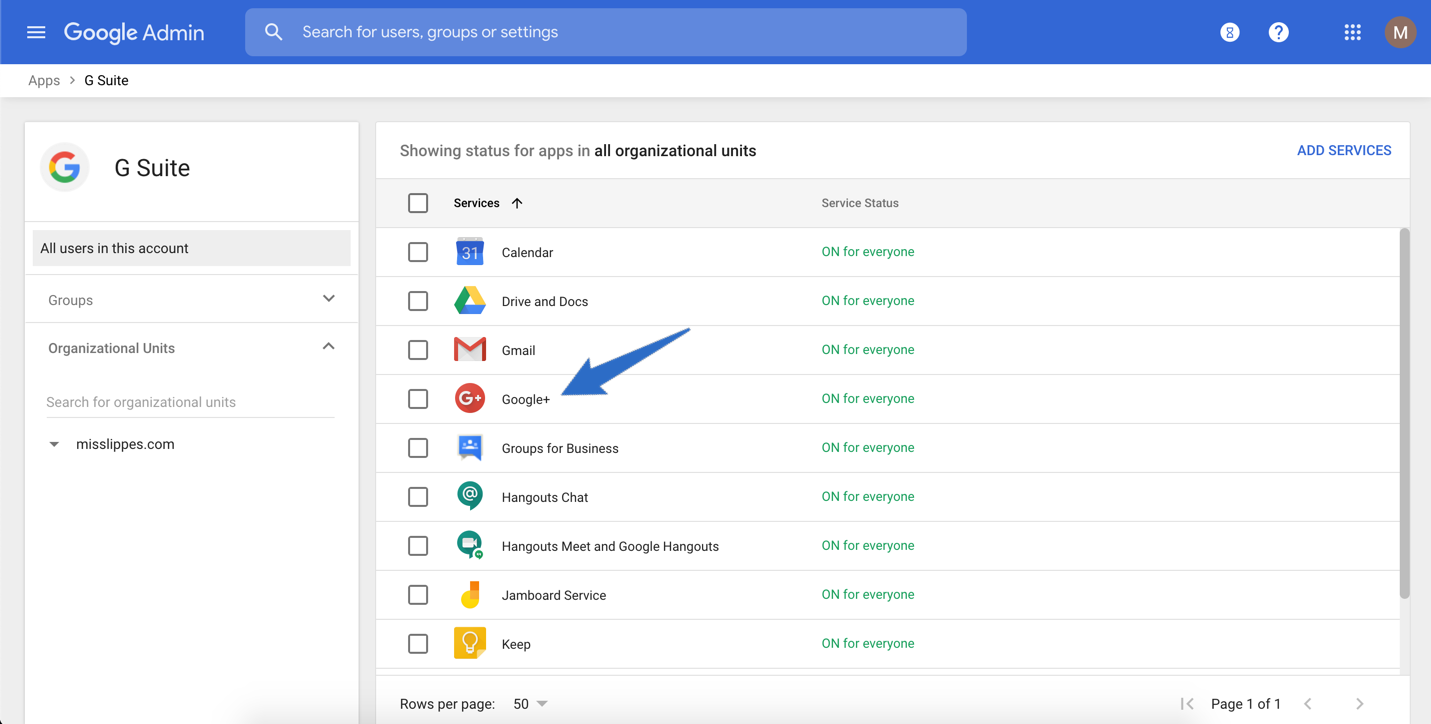Select the Drive and Docs checkbox

pos(418,300)
